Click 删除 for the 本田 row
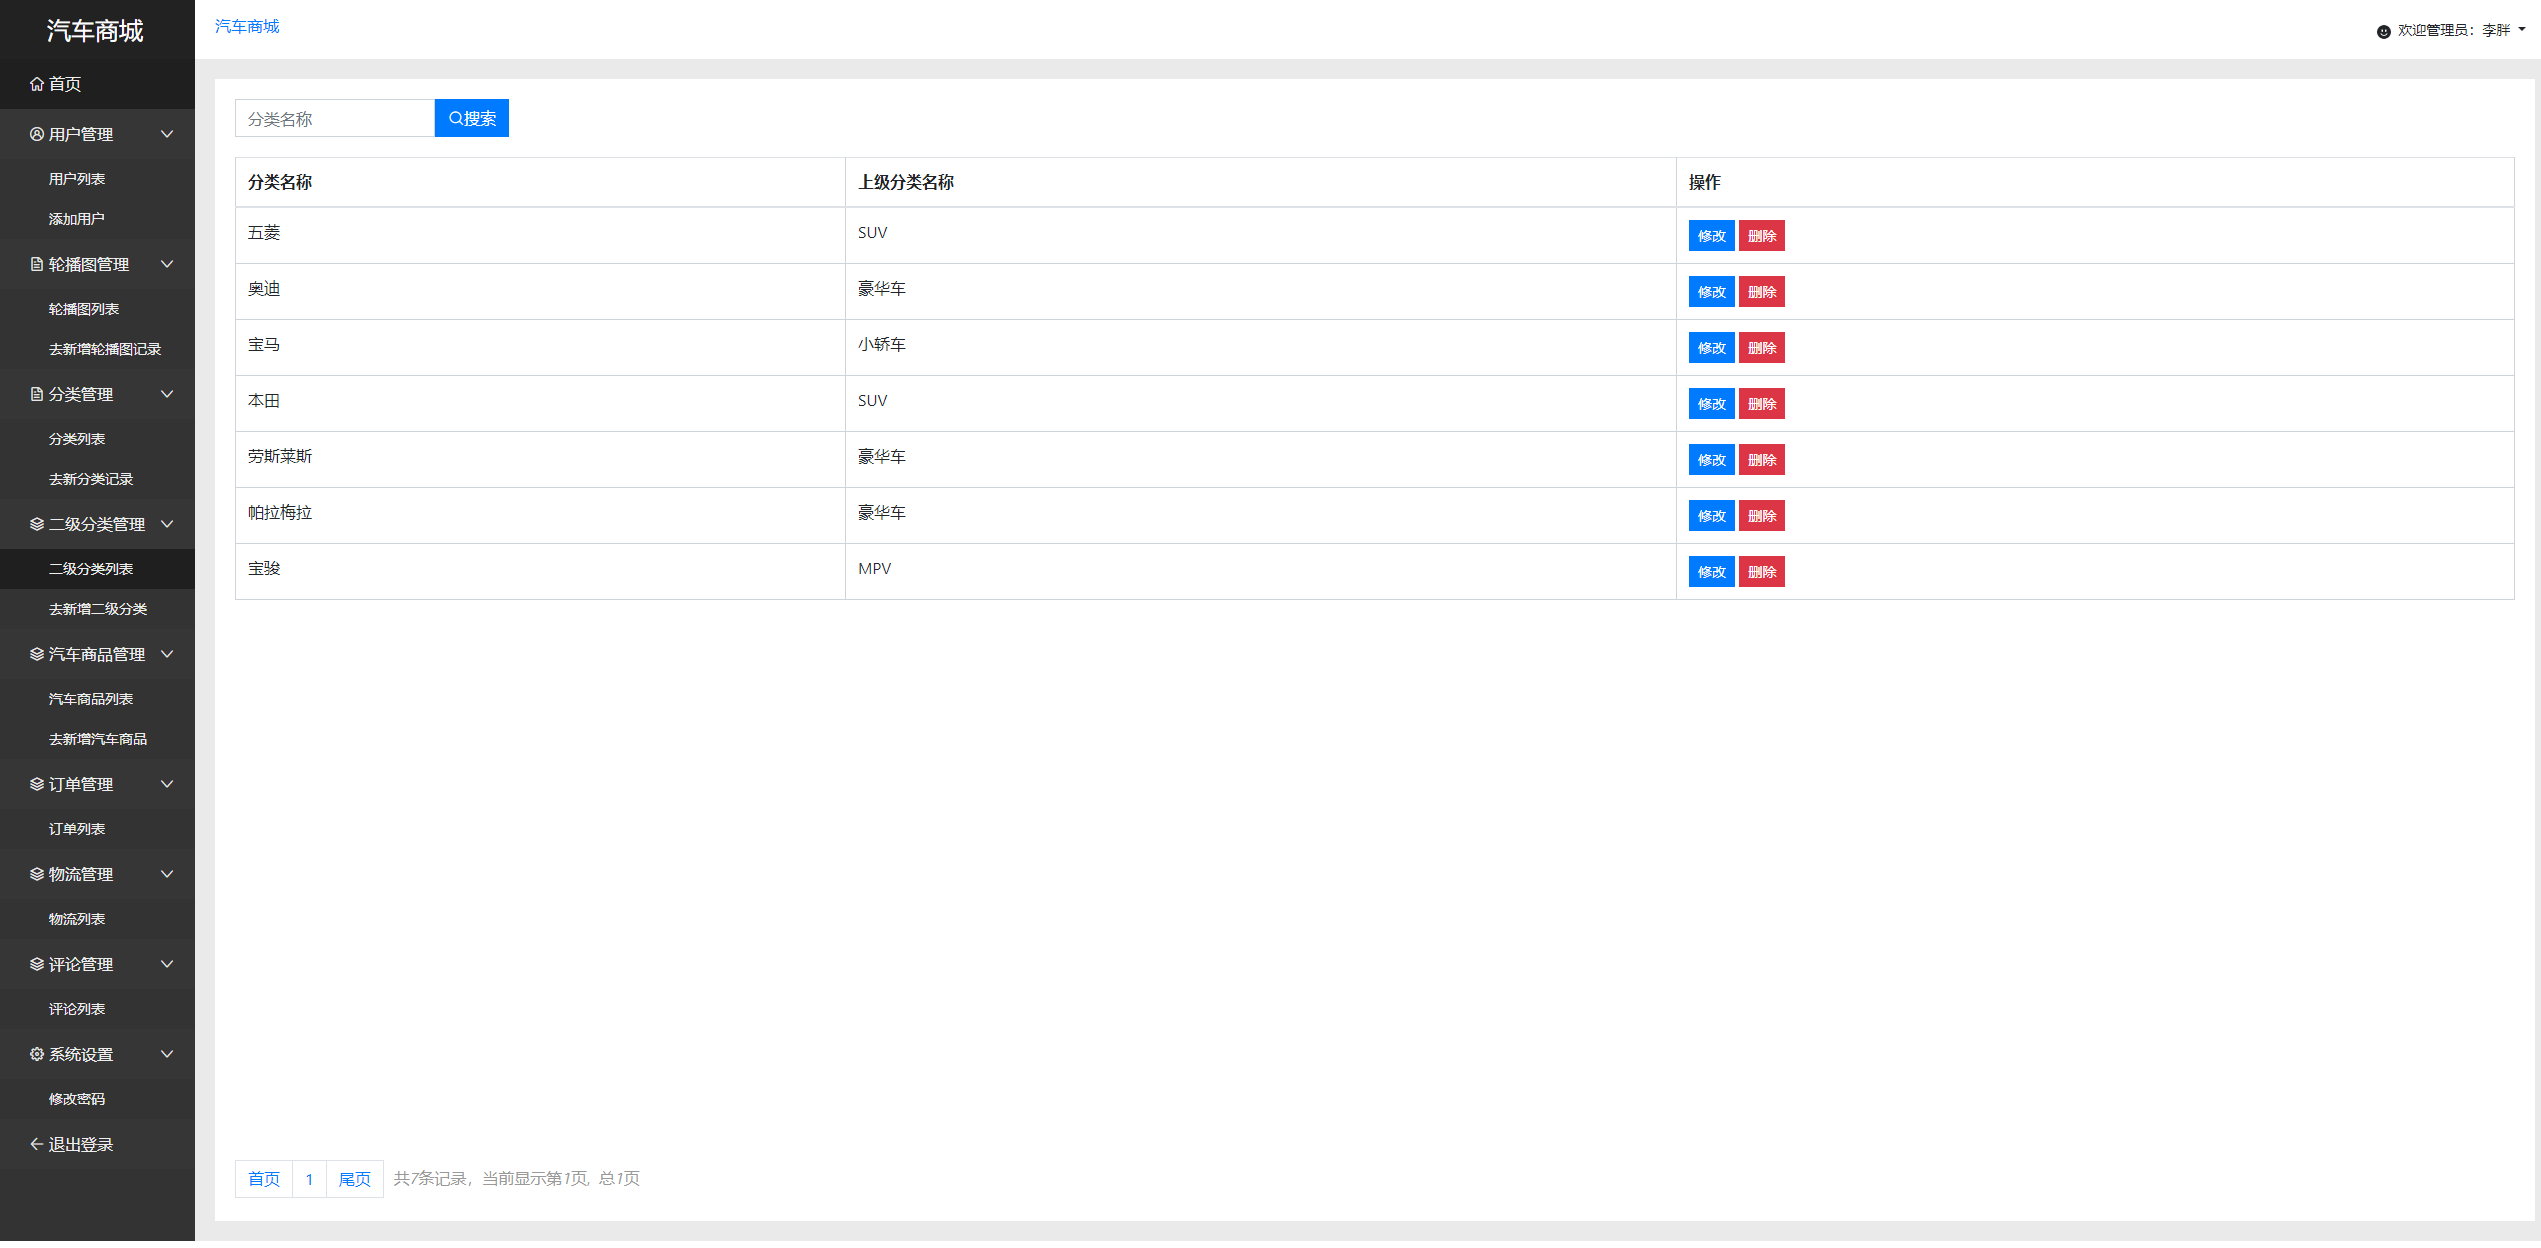The image size is (2541, 1248). pos(1762,404)
